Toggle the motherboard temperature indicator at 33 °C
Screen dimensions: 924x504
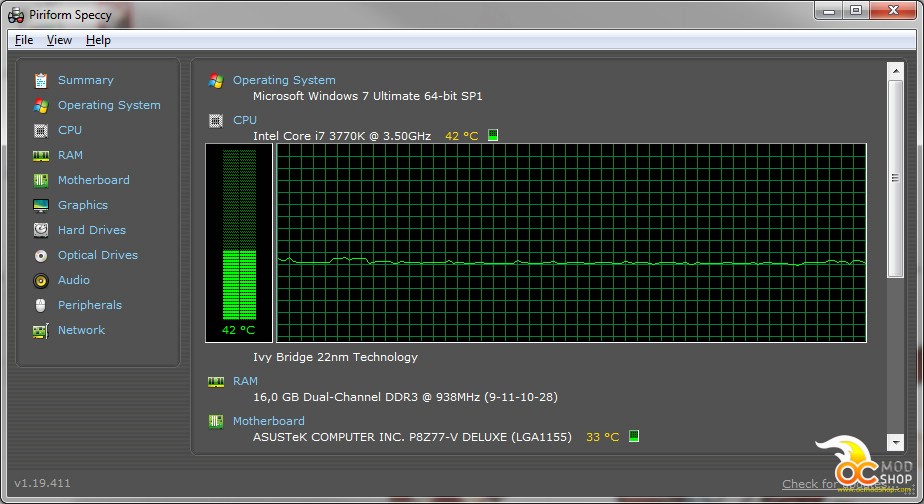tap(634, 436)
